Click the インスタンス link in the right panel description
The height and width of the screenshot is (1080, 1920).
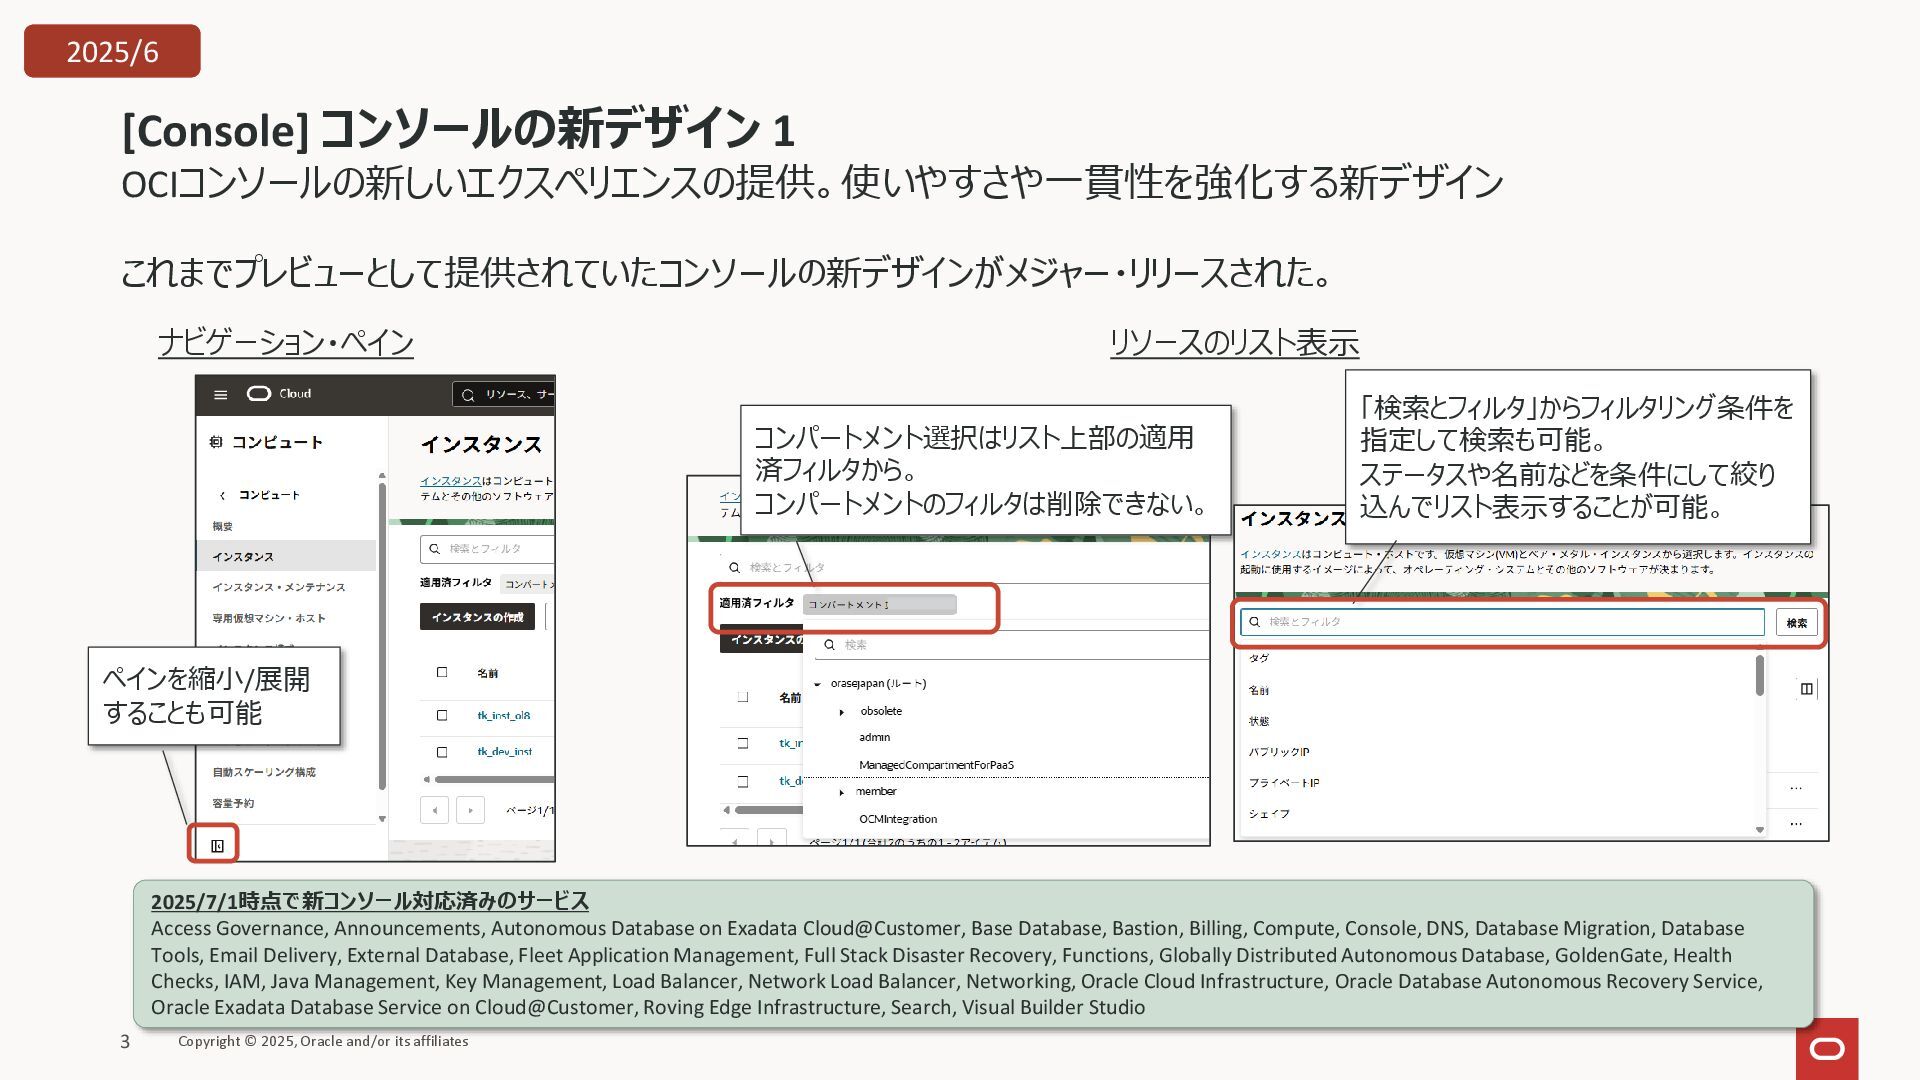point(1270,554)
